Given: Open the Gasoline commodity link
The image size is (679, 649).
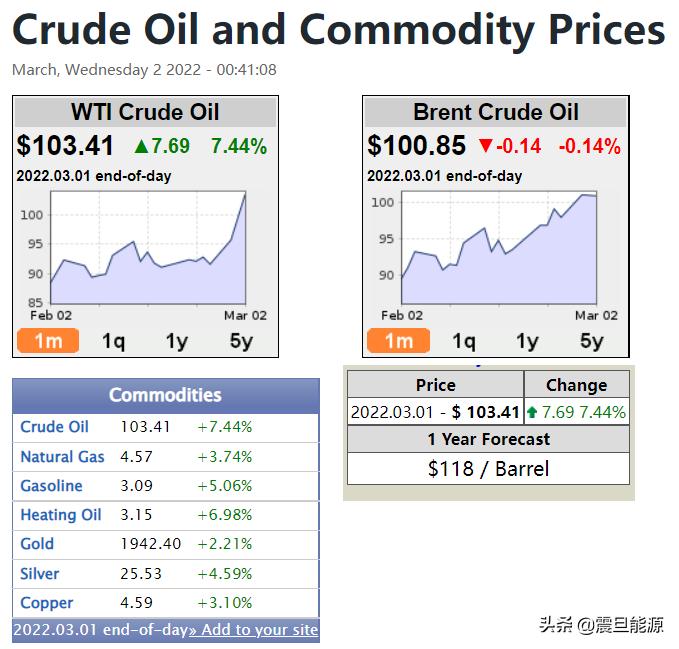Looking at the screenshot, I should click(51, 486).
